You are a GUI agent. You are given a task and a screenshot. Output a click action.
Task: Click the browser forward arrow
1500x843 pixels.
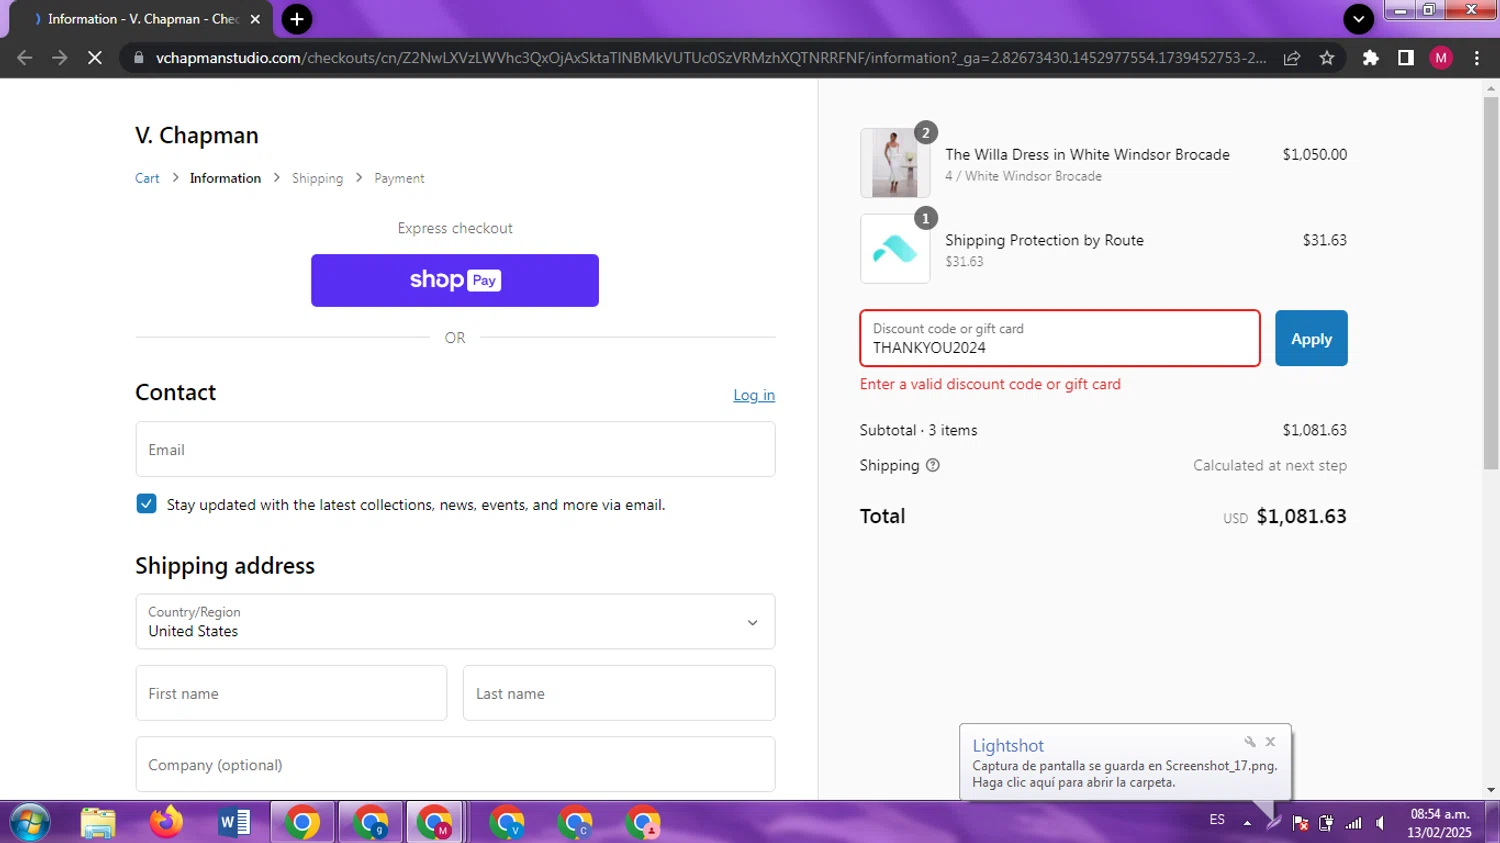[x=59, y=58]
